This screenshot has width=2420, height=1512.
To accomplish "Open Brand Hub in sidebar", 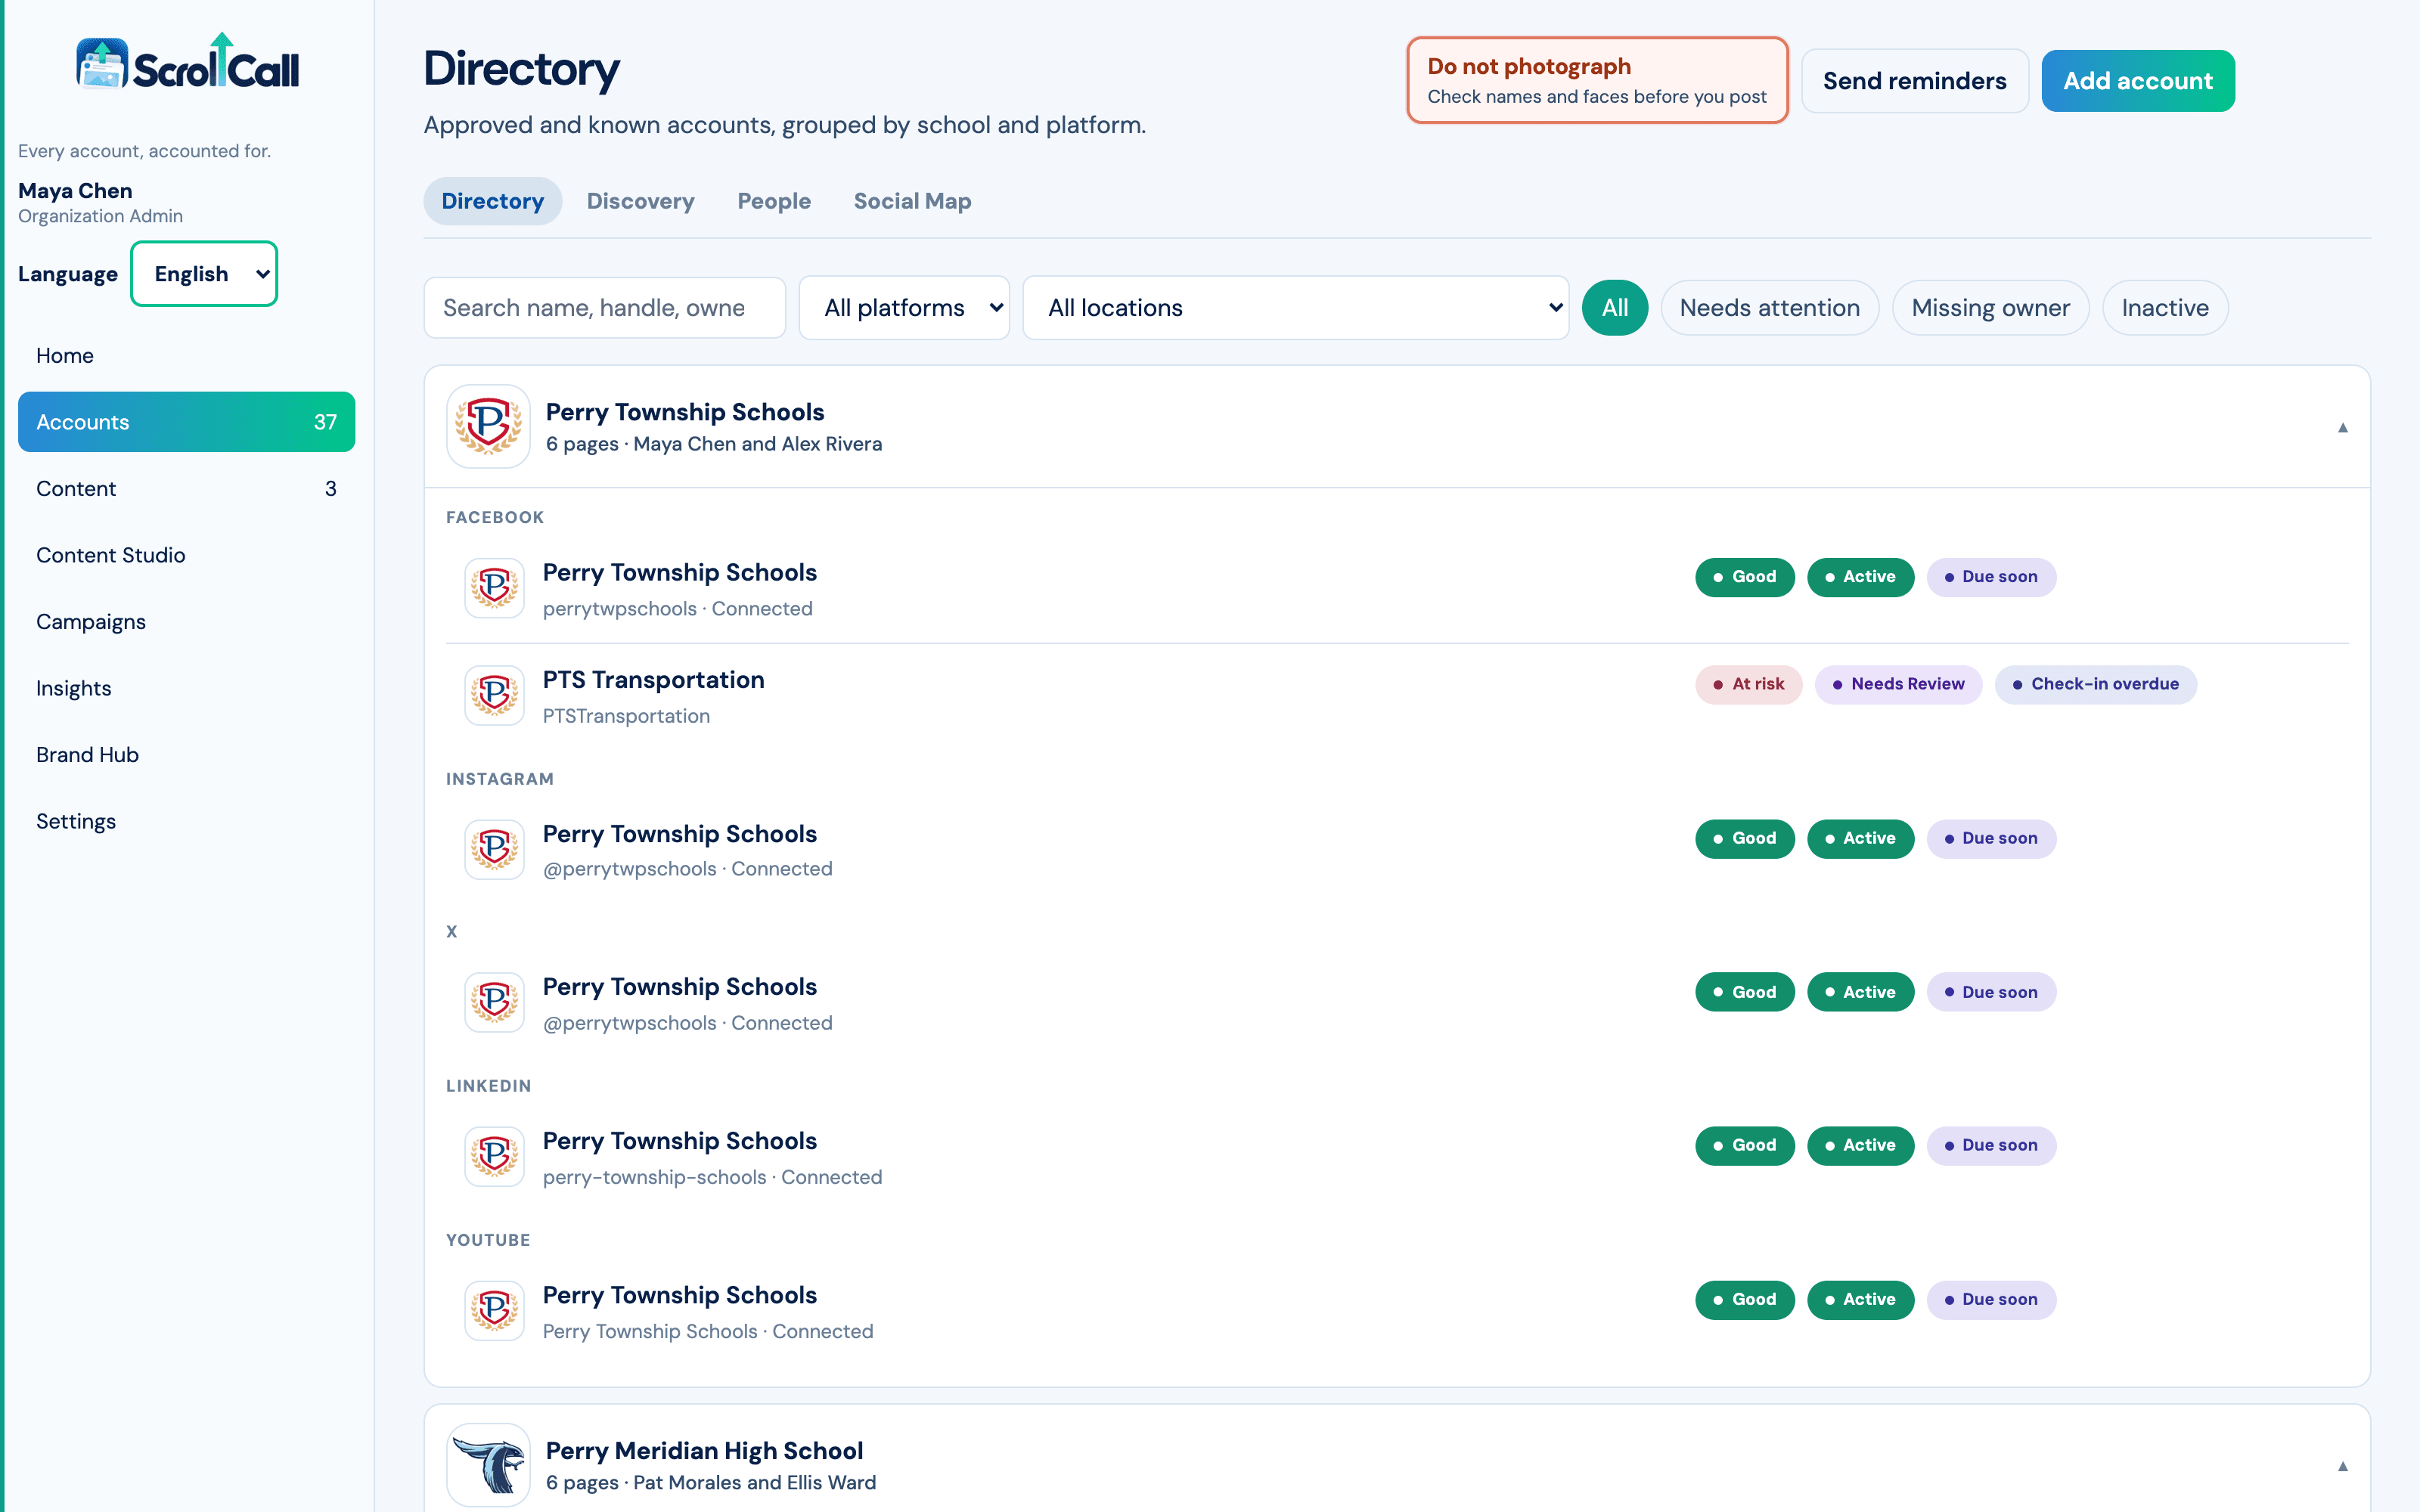I will (186, 755).
